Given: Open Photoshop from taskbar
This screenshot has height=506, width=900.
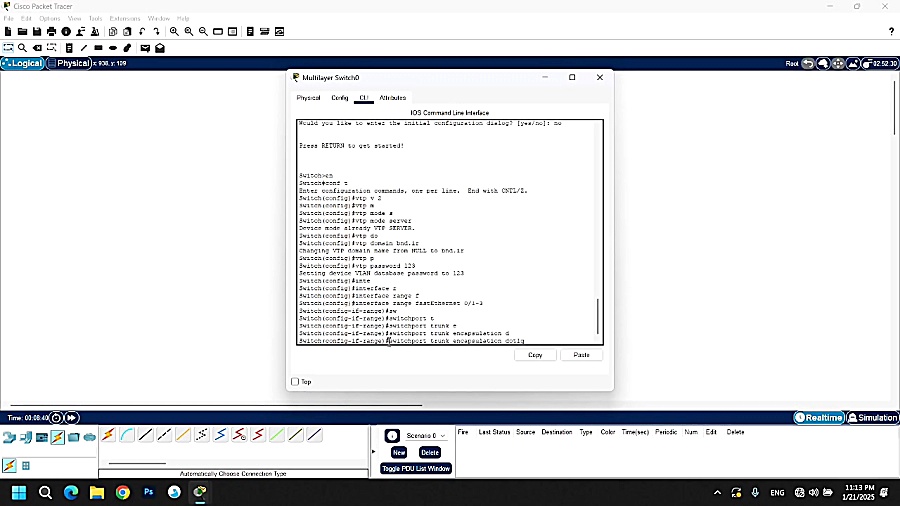Looking at the screenshot, I should 149,492.
